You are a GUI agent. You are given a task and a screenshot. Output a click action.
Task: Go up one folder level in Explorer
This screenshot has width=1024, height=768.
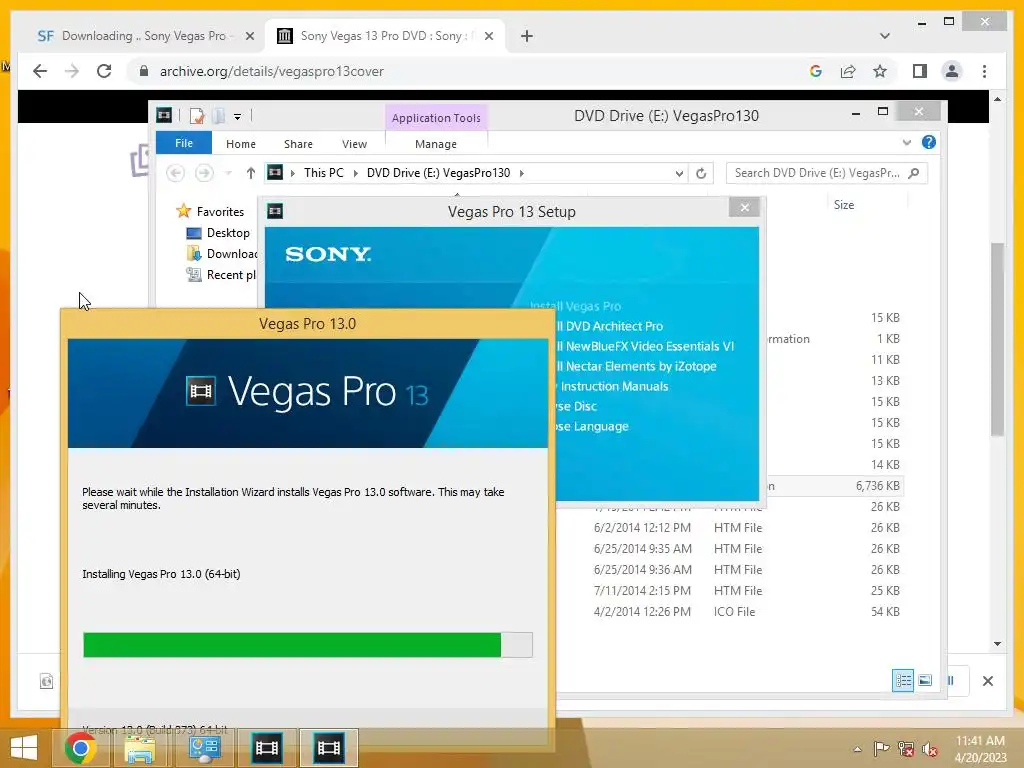tap(251, 173)
